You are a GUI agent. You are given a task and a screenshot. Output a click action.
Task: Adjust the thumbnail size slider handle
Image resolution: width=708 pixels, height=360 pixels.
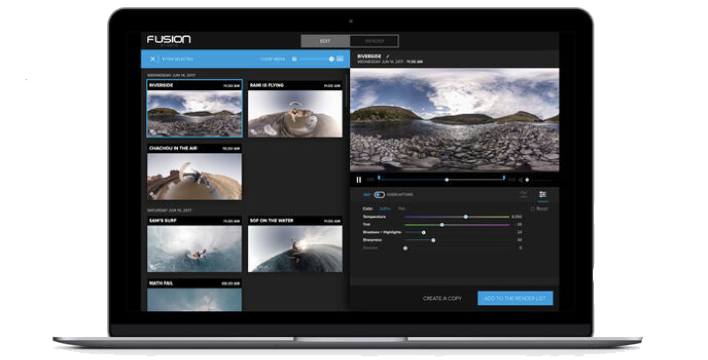(x=331, y=59)
